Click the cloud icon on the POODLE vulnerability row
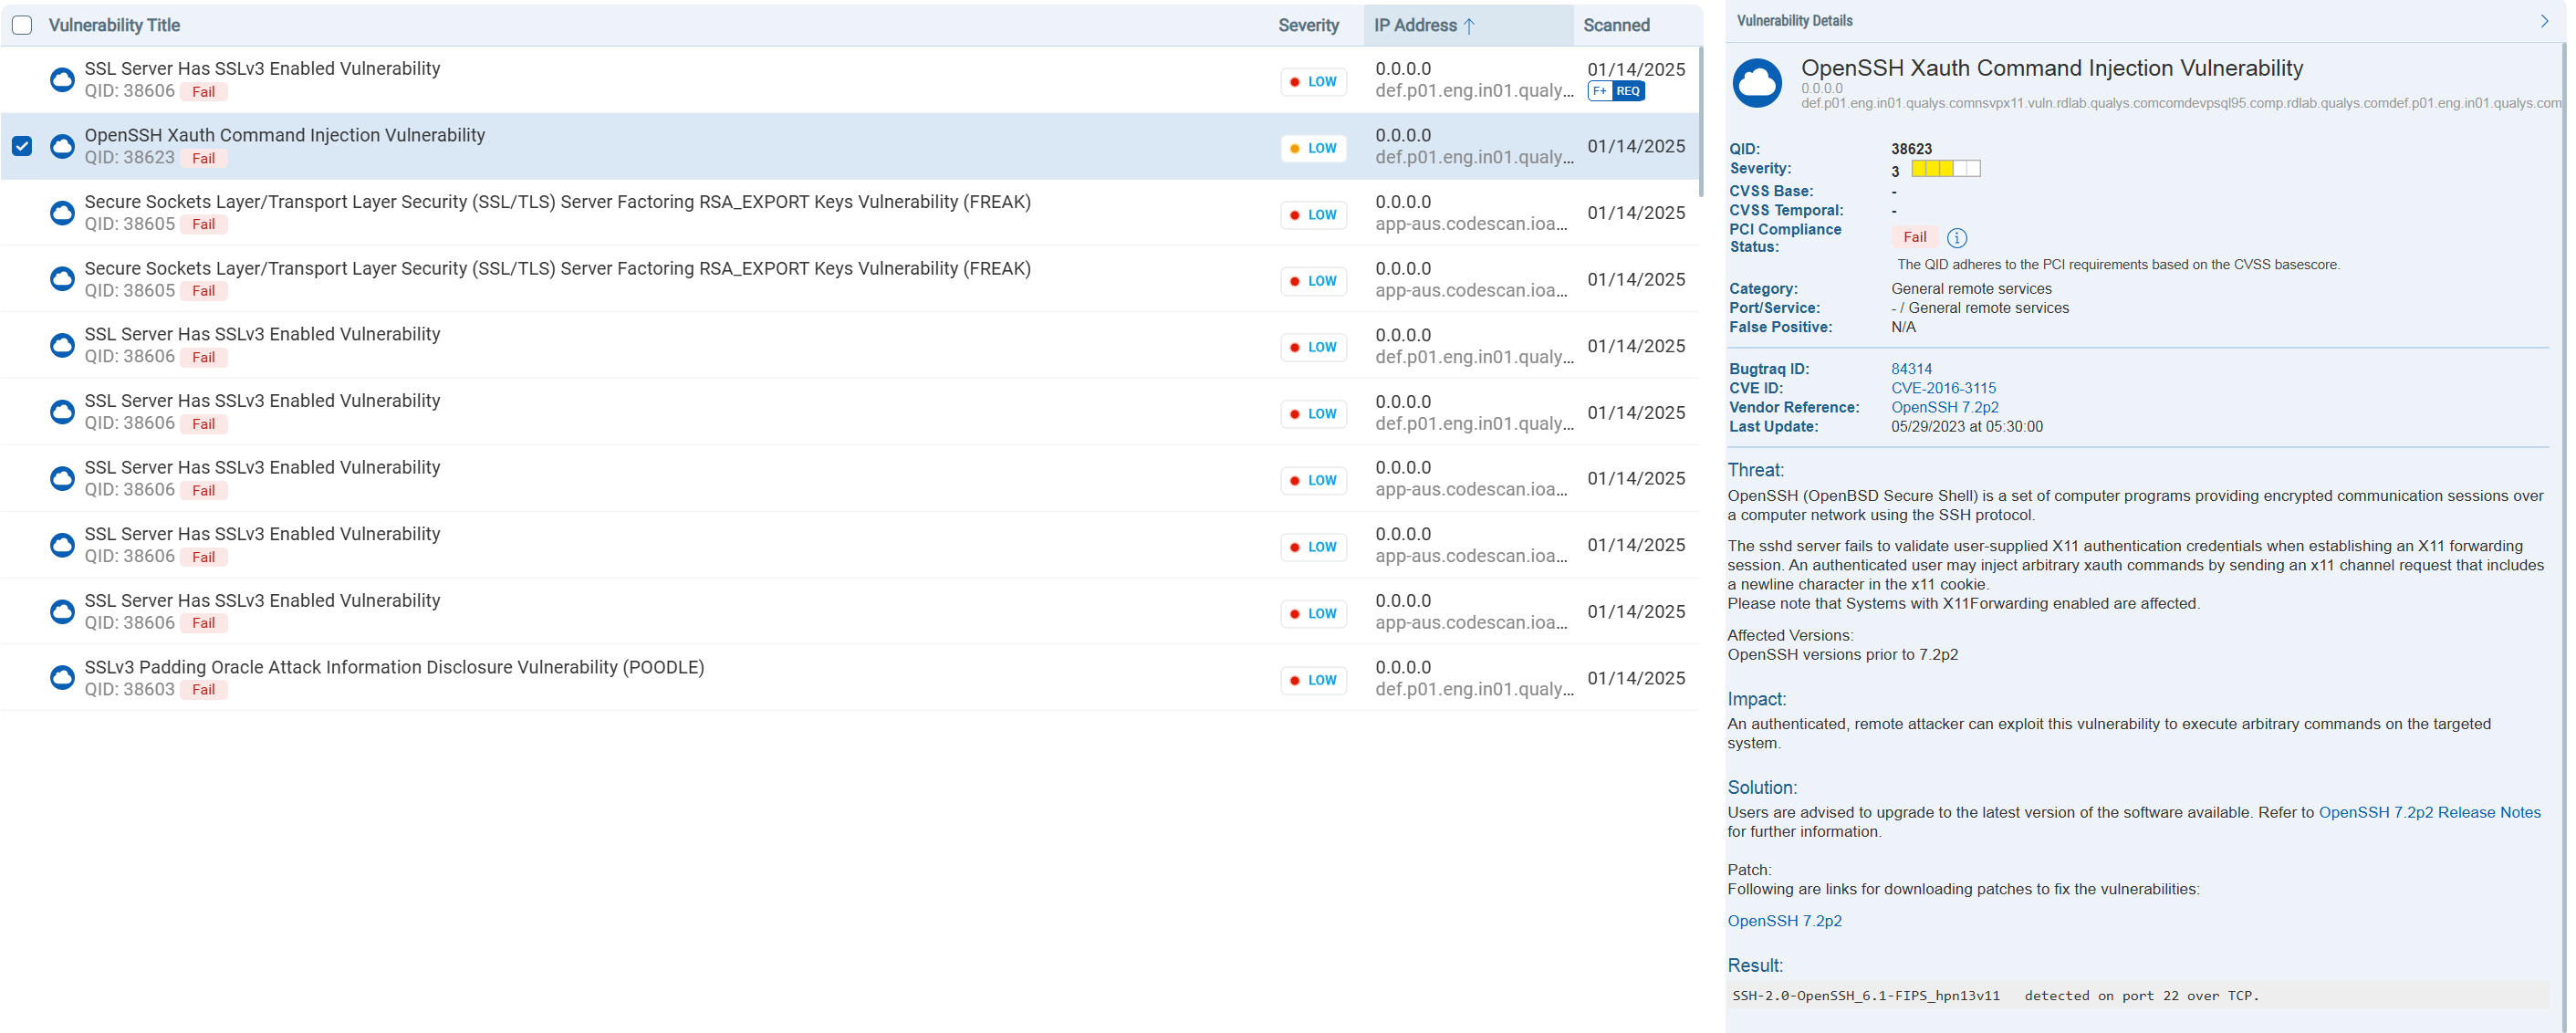The height and width of the screenshot is (1033, 2576). pyautogui.click(x=62, y=678)
